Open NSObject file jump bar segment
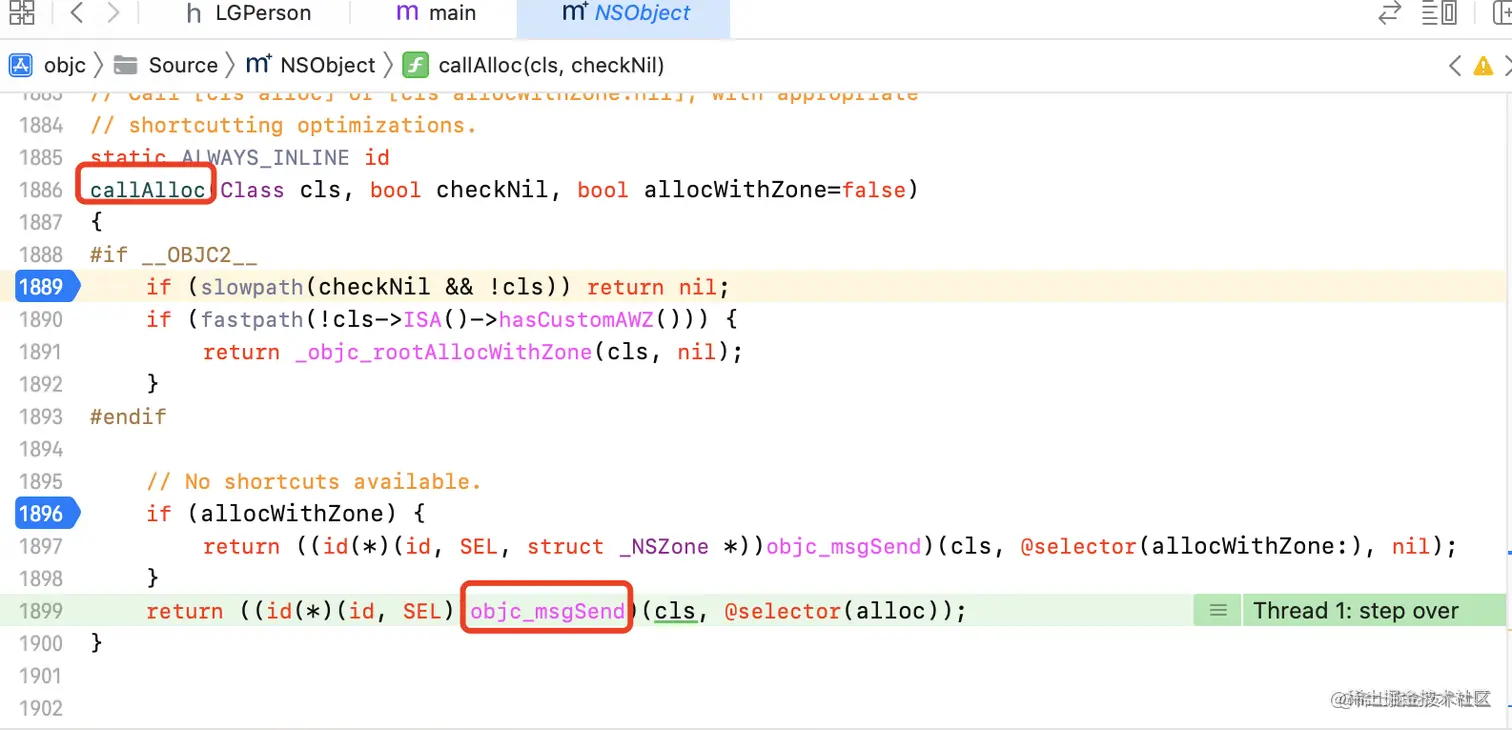This screenshot has width=1512, height=730. tap(311, 66)
